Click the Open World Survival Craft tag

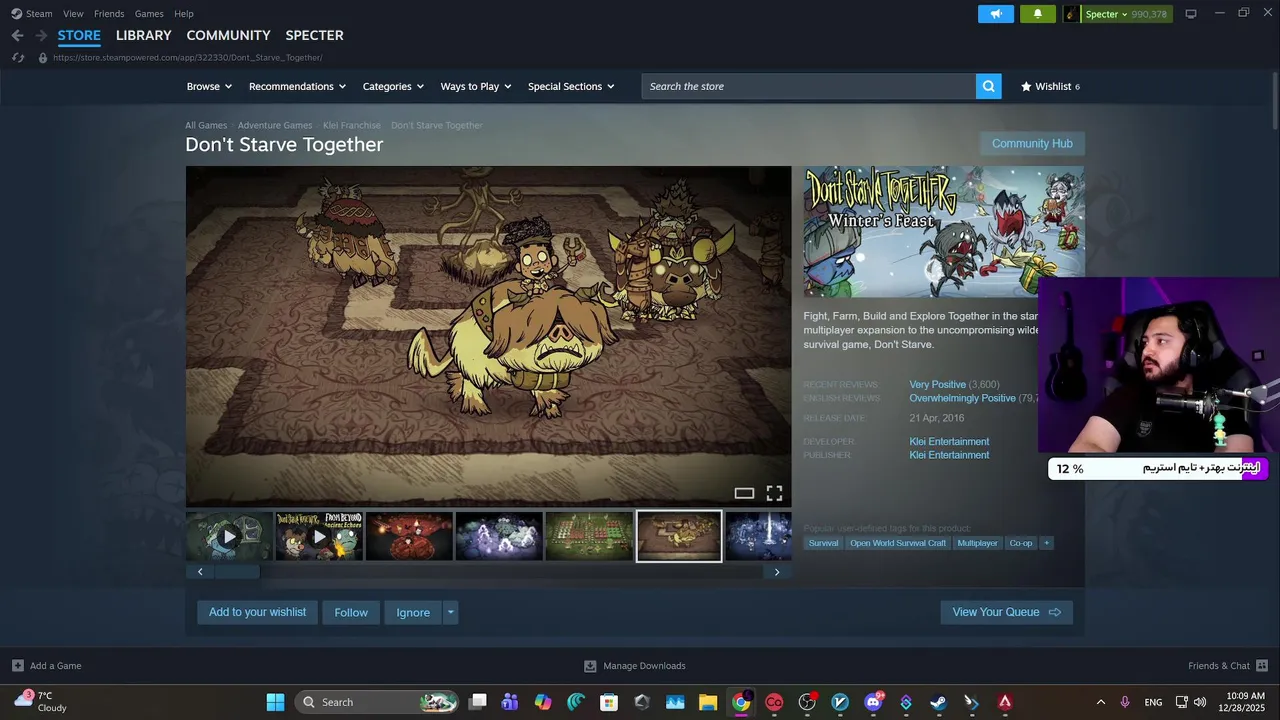898,543
